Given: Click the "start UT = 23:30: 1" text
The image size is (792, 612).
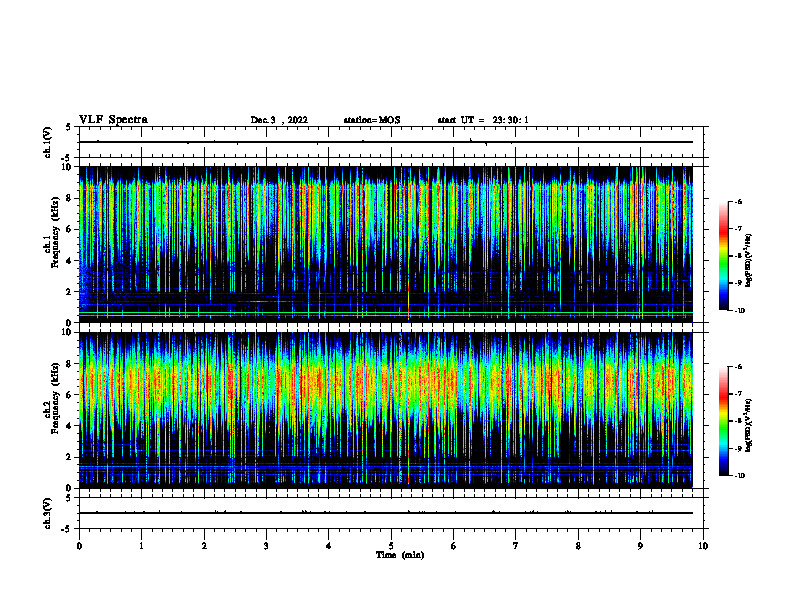Looking at the screenshot, I should coord(483,120).
